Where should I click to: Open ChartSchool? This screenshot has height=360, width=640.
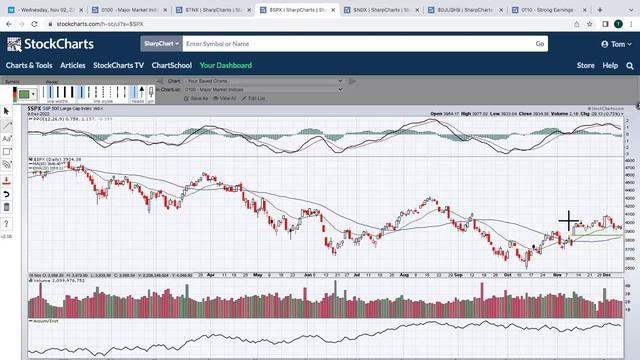[172, 65]
